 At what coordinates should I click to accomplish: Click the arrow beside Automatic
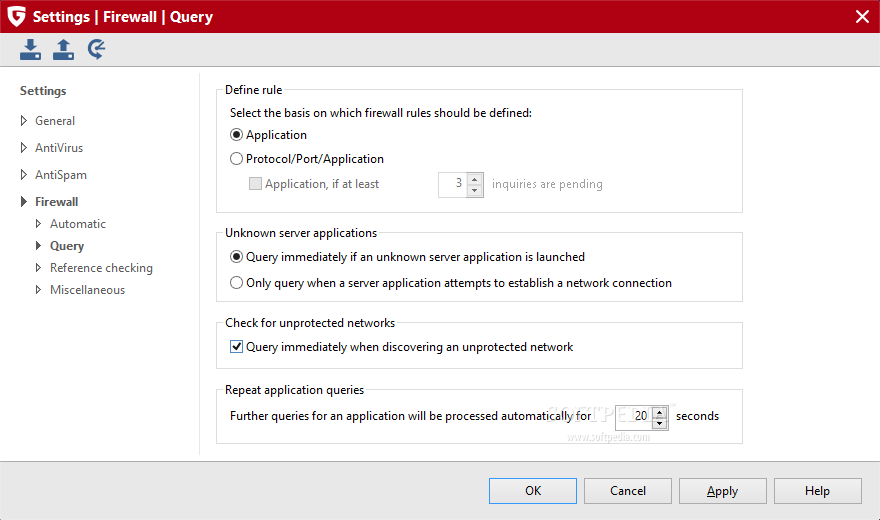(x=38, y=223)
